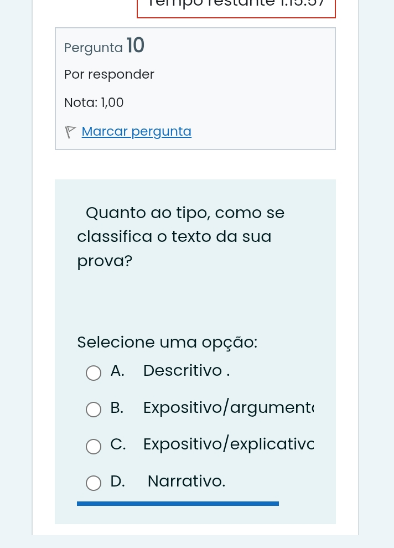Click the blue horizontal scrollbar under answers
The height and width of the screenshot is (548, 394).
point(178,504)
